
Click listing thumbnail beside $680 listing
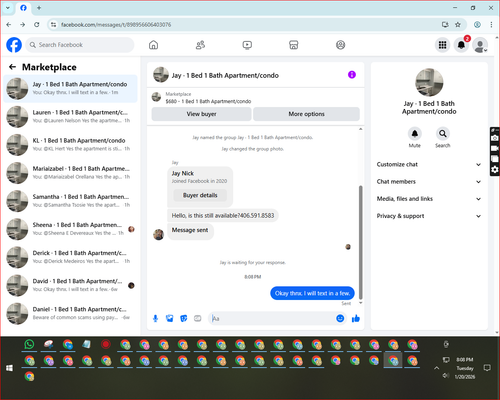point(156,97)
